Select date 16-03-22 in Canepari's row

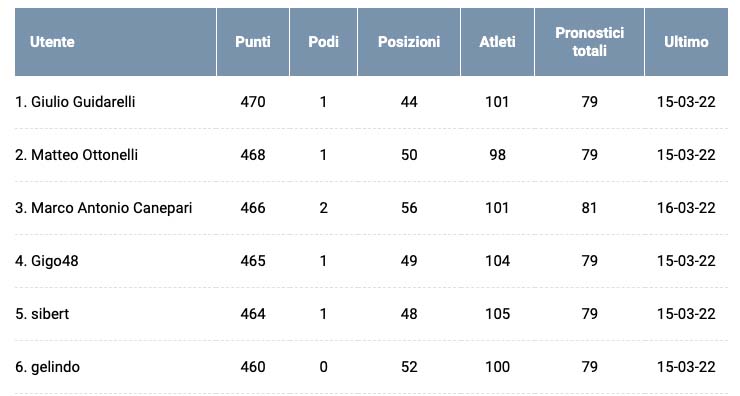(686, 208)
